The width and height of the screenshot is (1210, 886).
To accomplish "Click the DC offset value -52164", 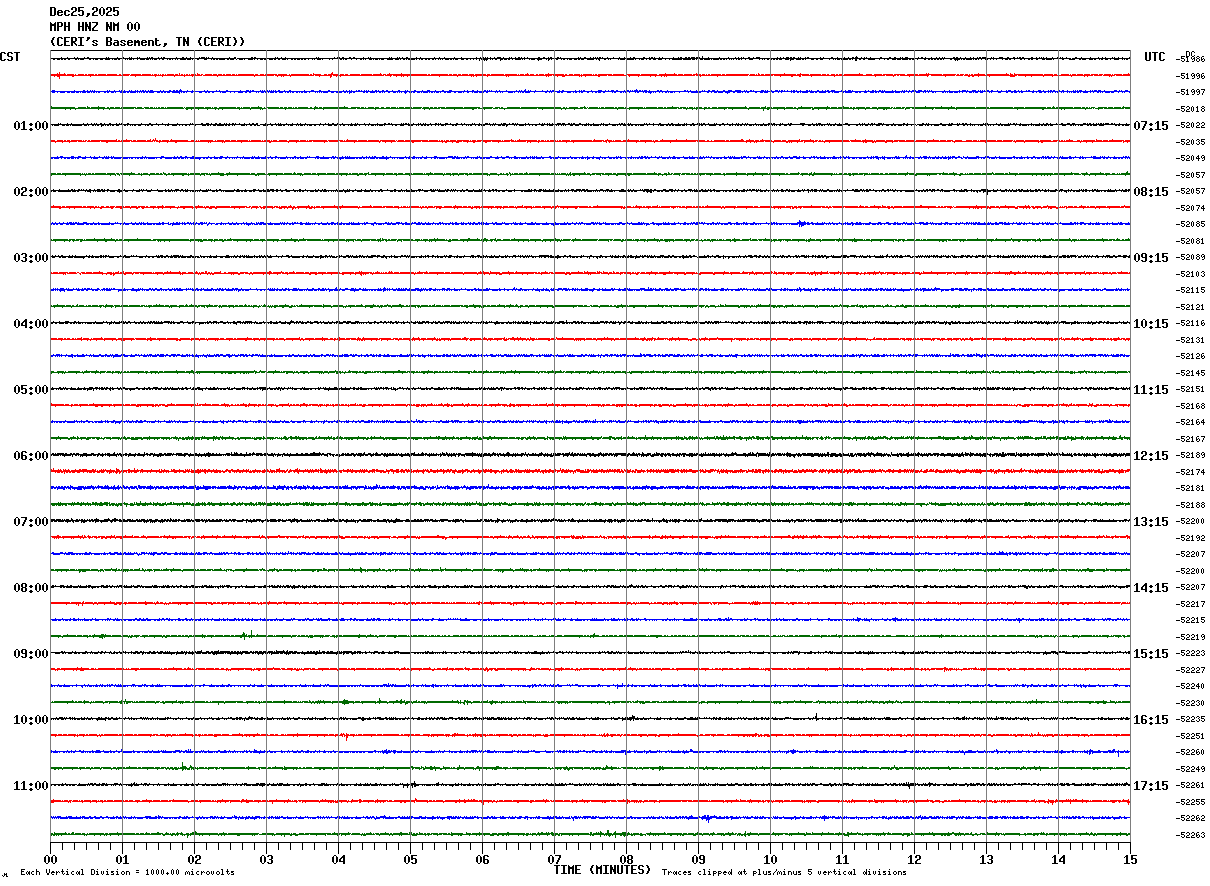I will point(1190,422).
